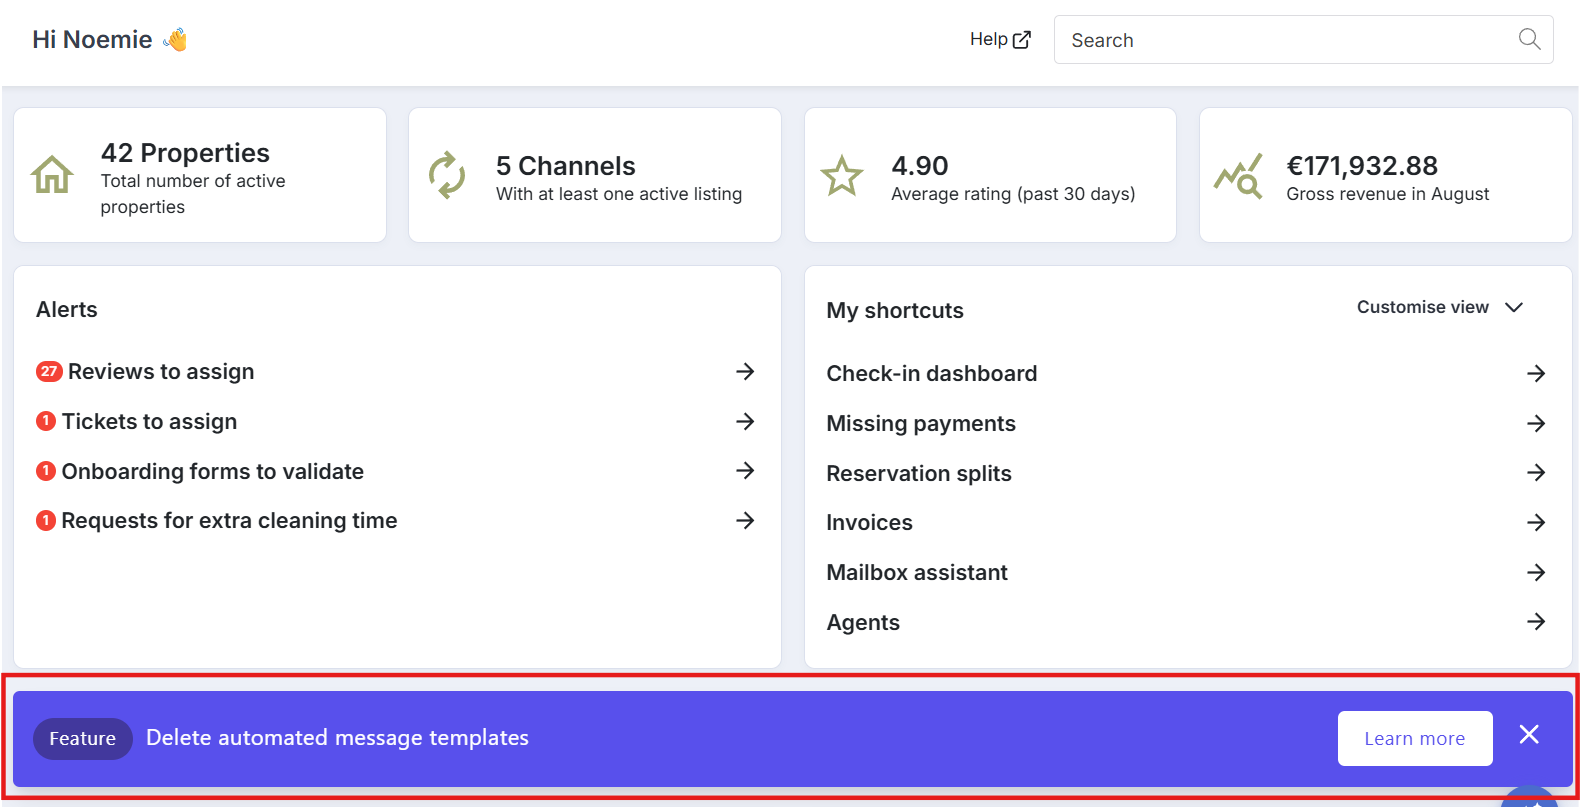Click the red 27 badge on Reviews
The width and height of the screenshot is (1580, 807).
coord(49,371)
